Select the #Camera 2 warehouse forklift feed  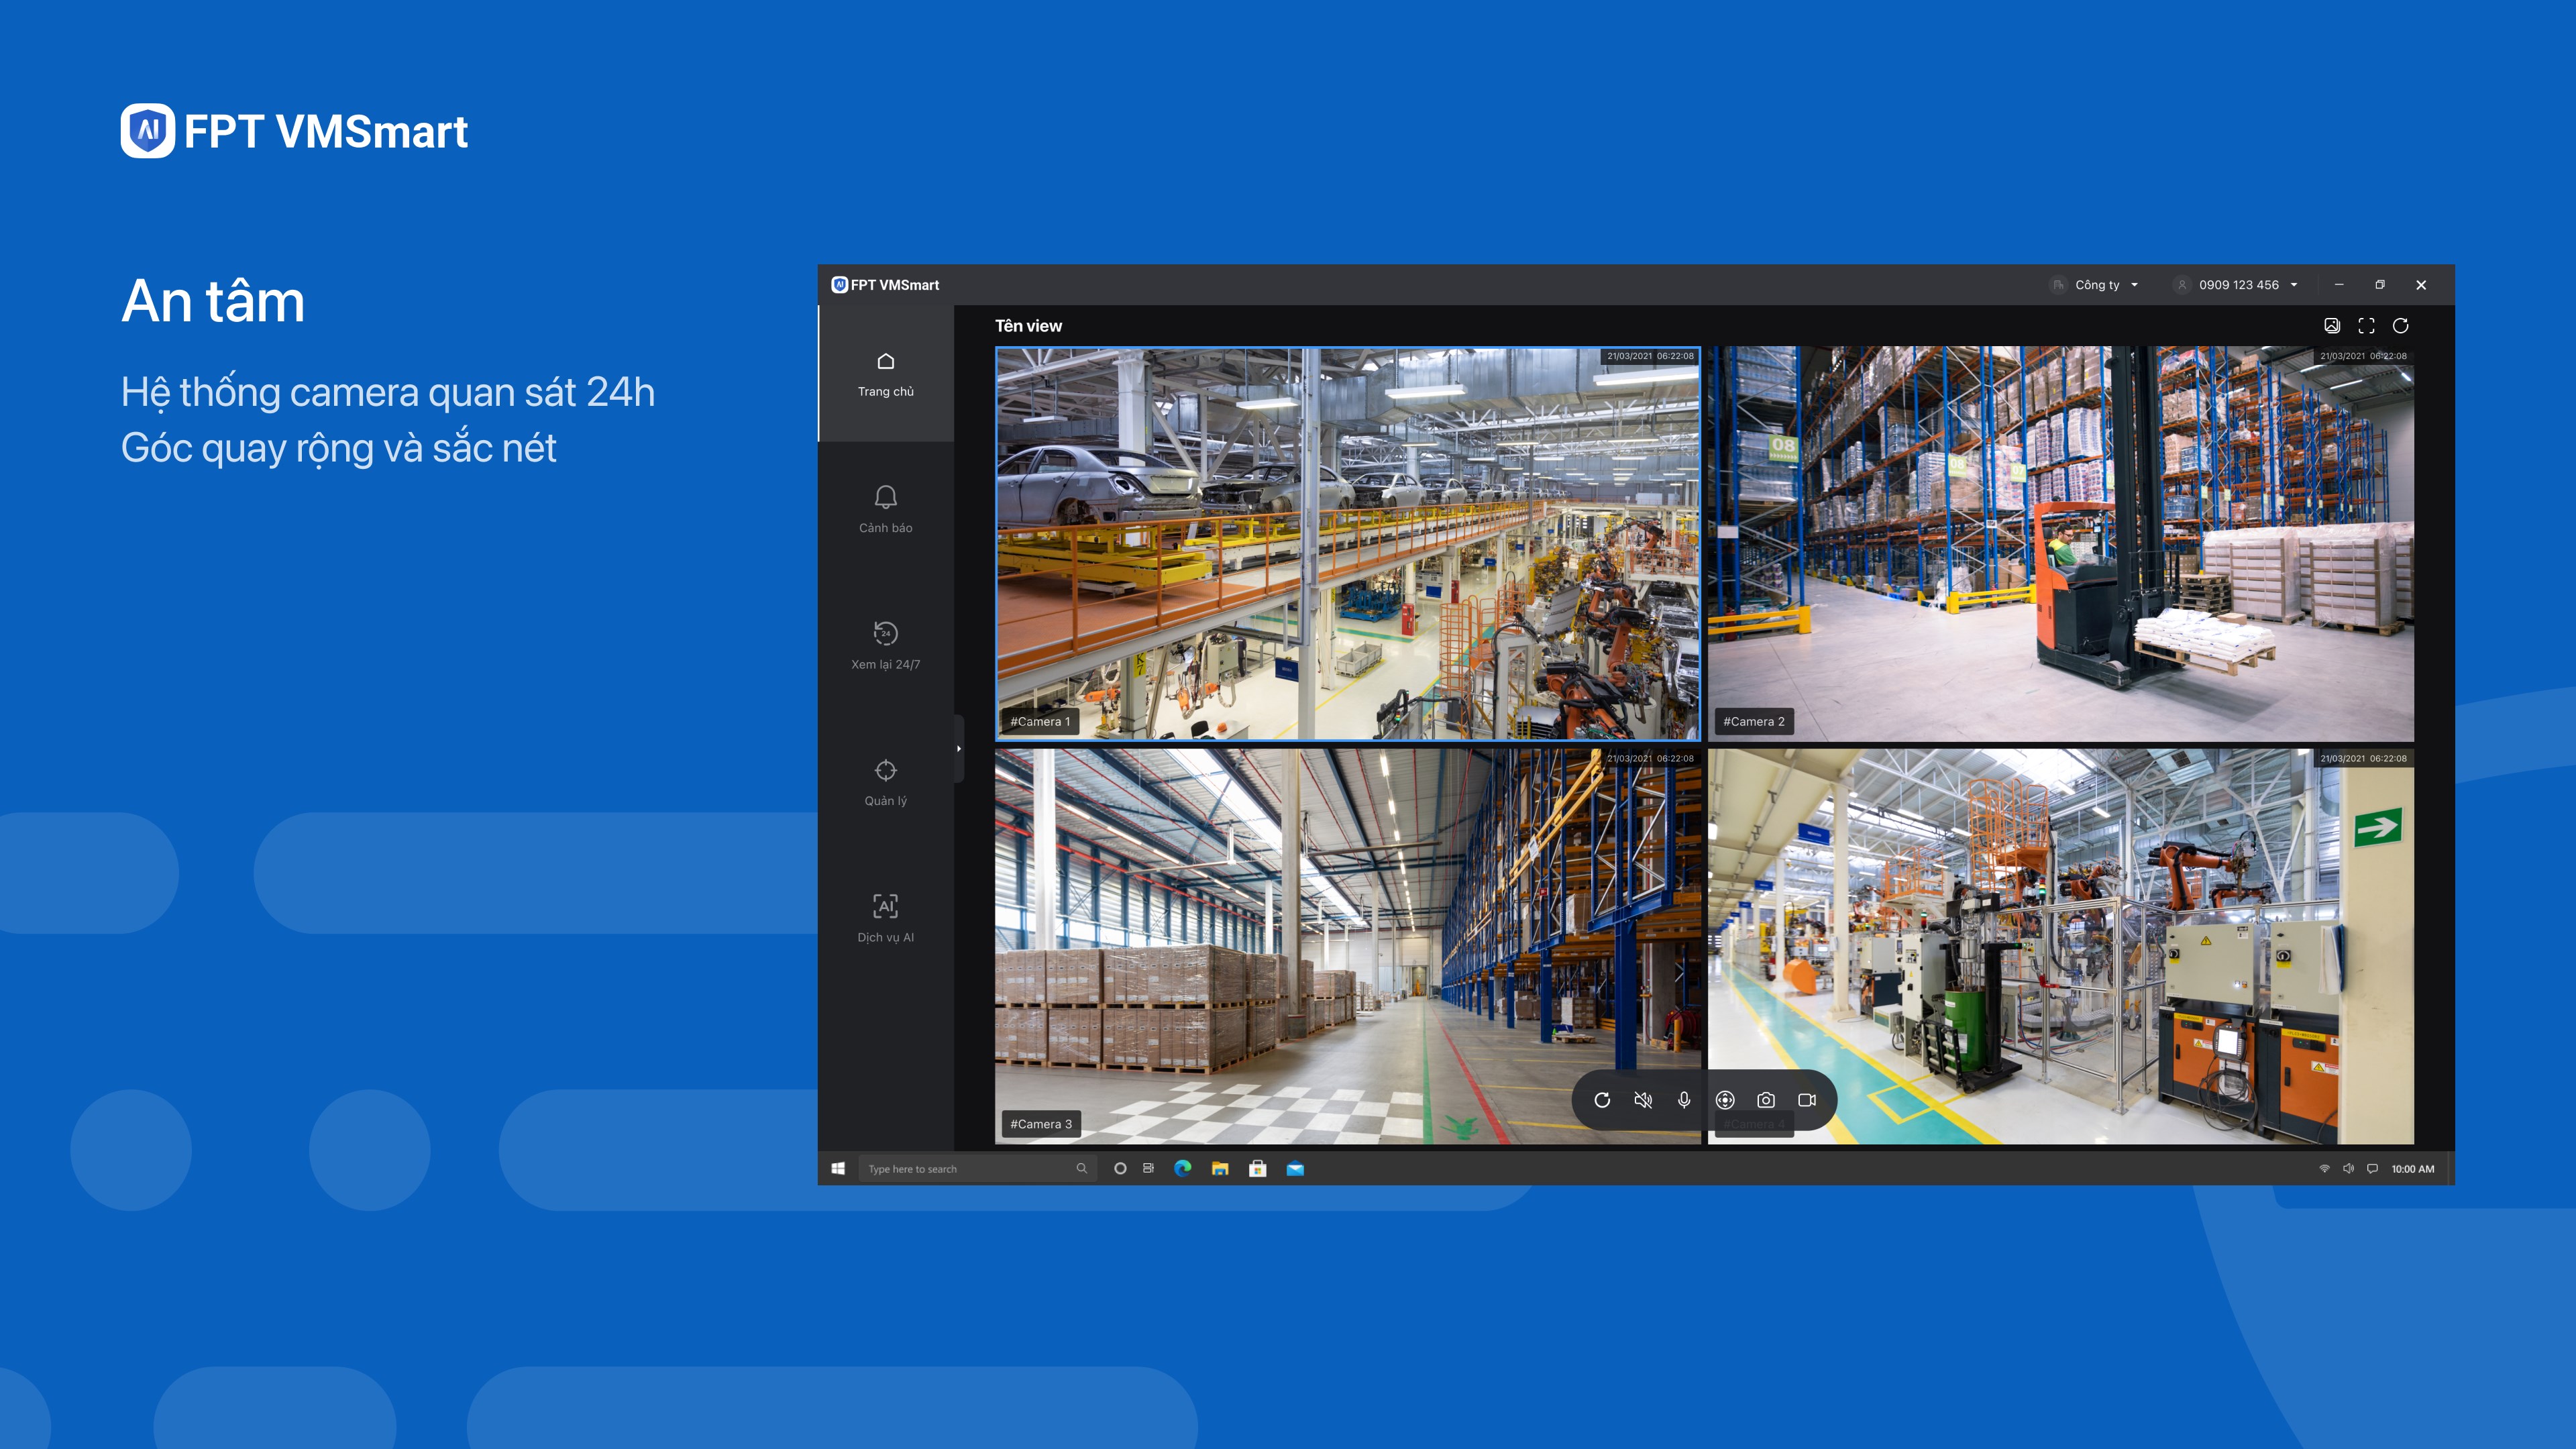coord(2060,544)
